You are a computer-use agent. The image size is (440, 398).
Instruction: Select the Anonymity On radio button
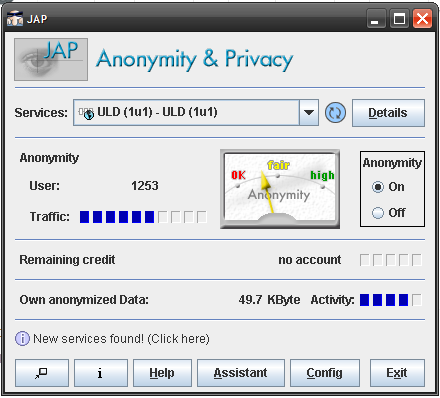click(378, 187)
